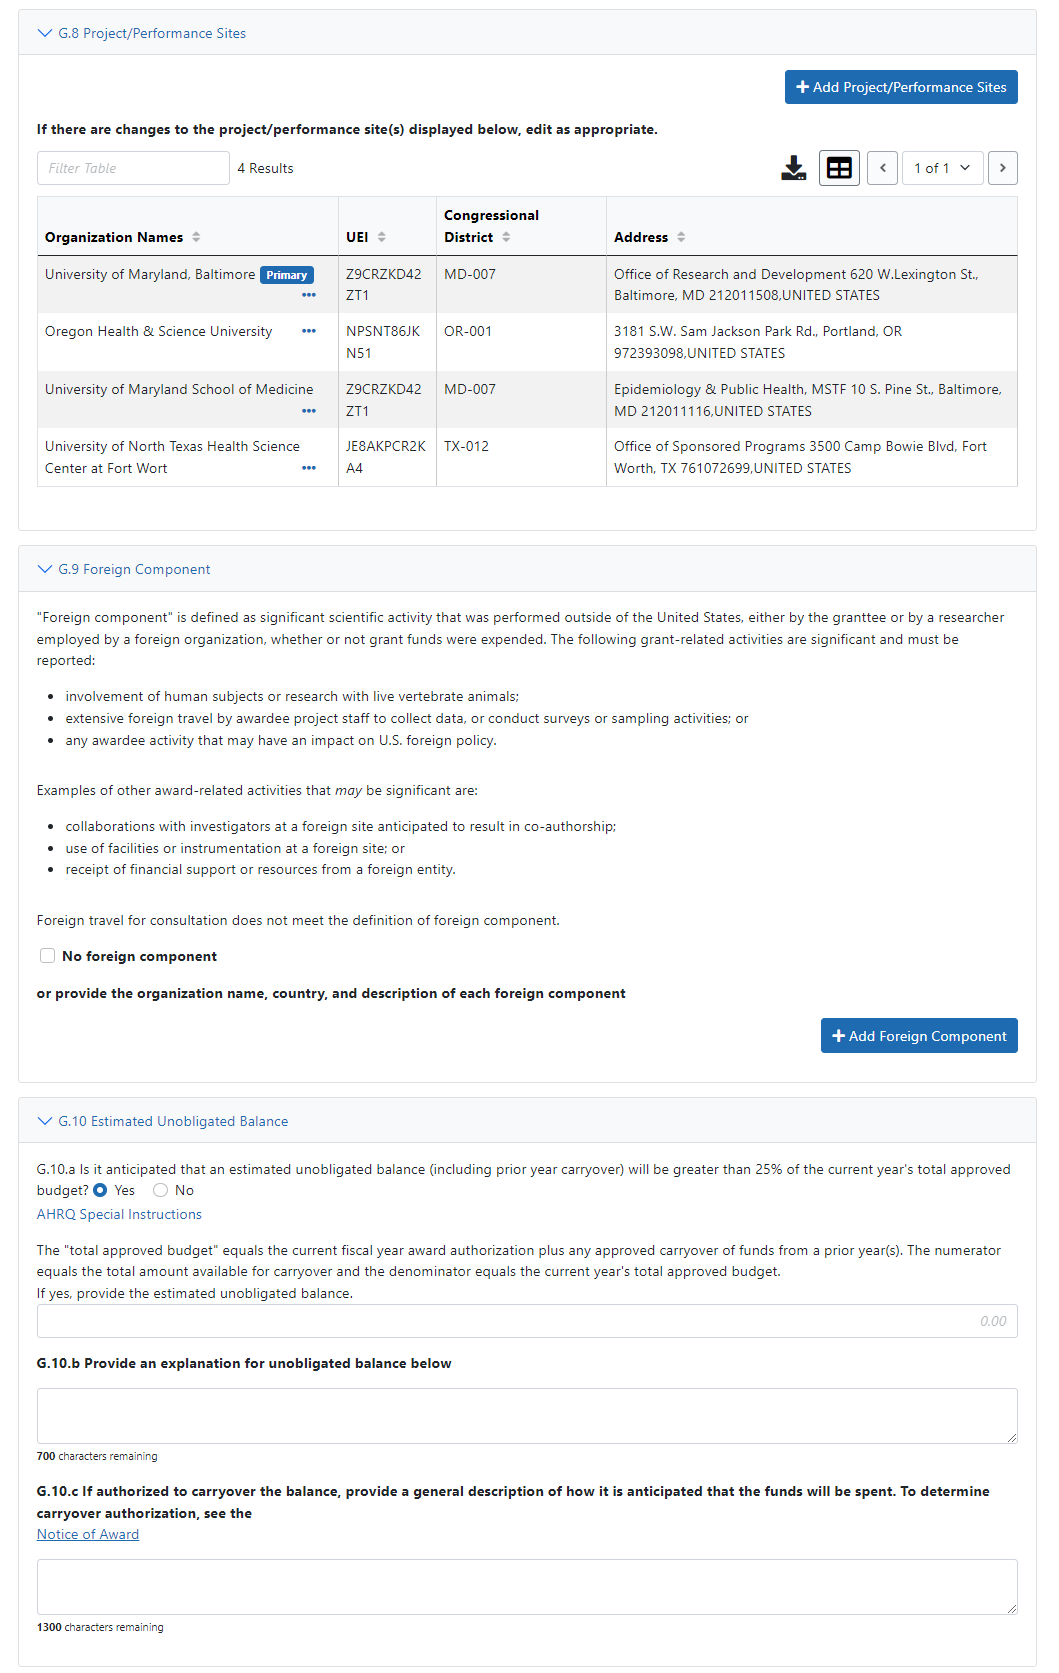This screenshot has width=1059, height=1673.
Task: Open the Notice of Award link
Action: coord(88,1534)
